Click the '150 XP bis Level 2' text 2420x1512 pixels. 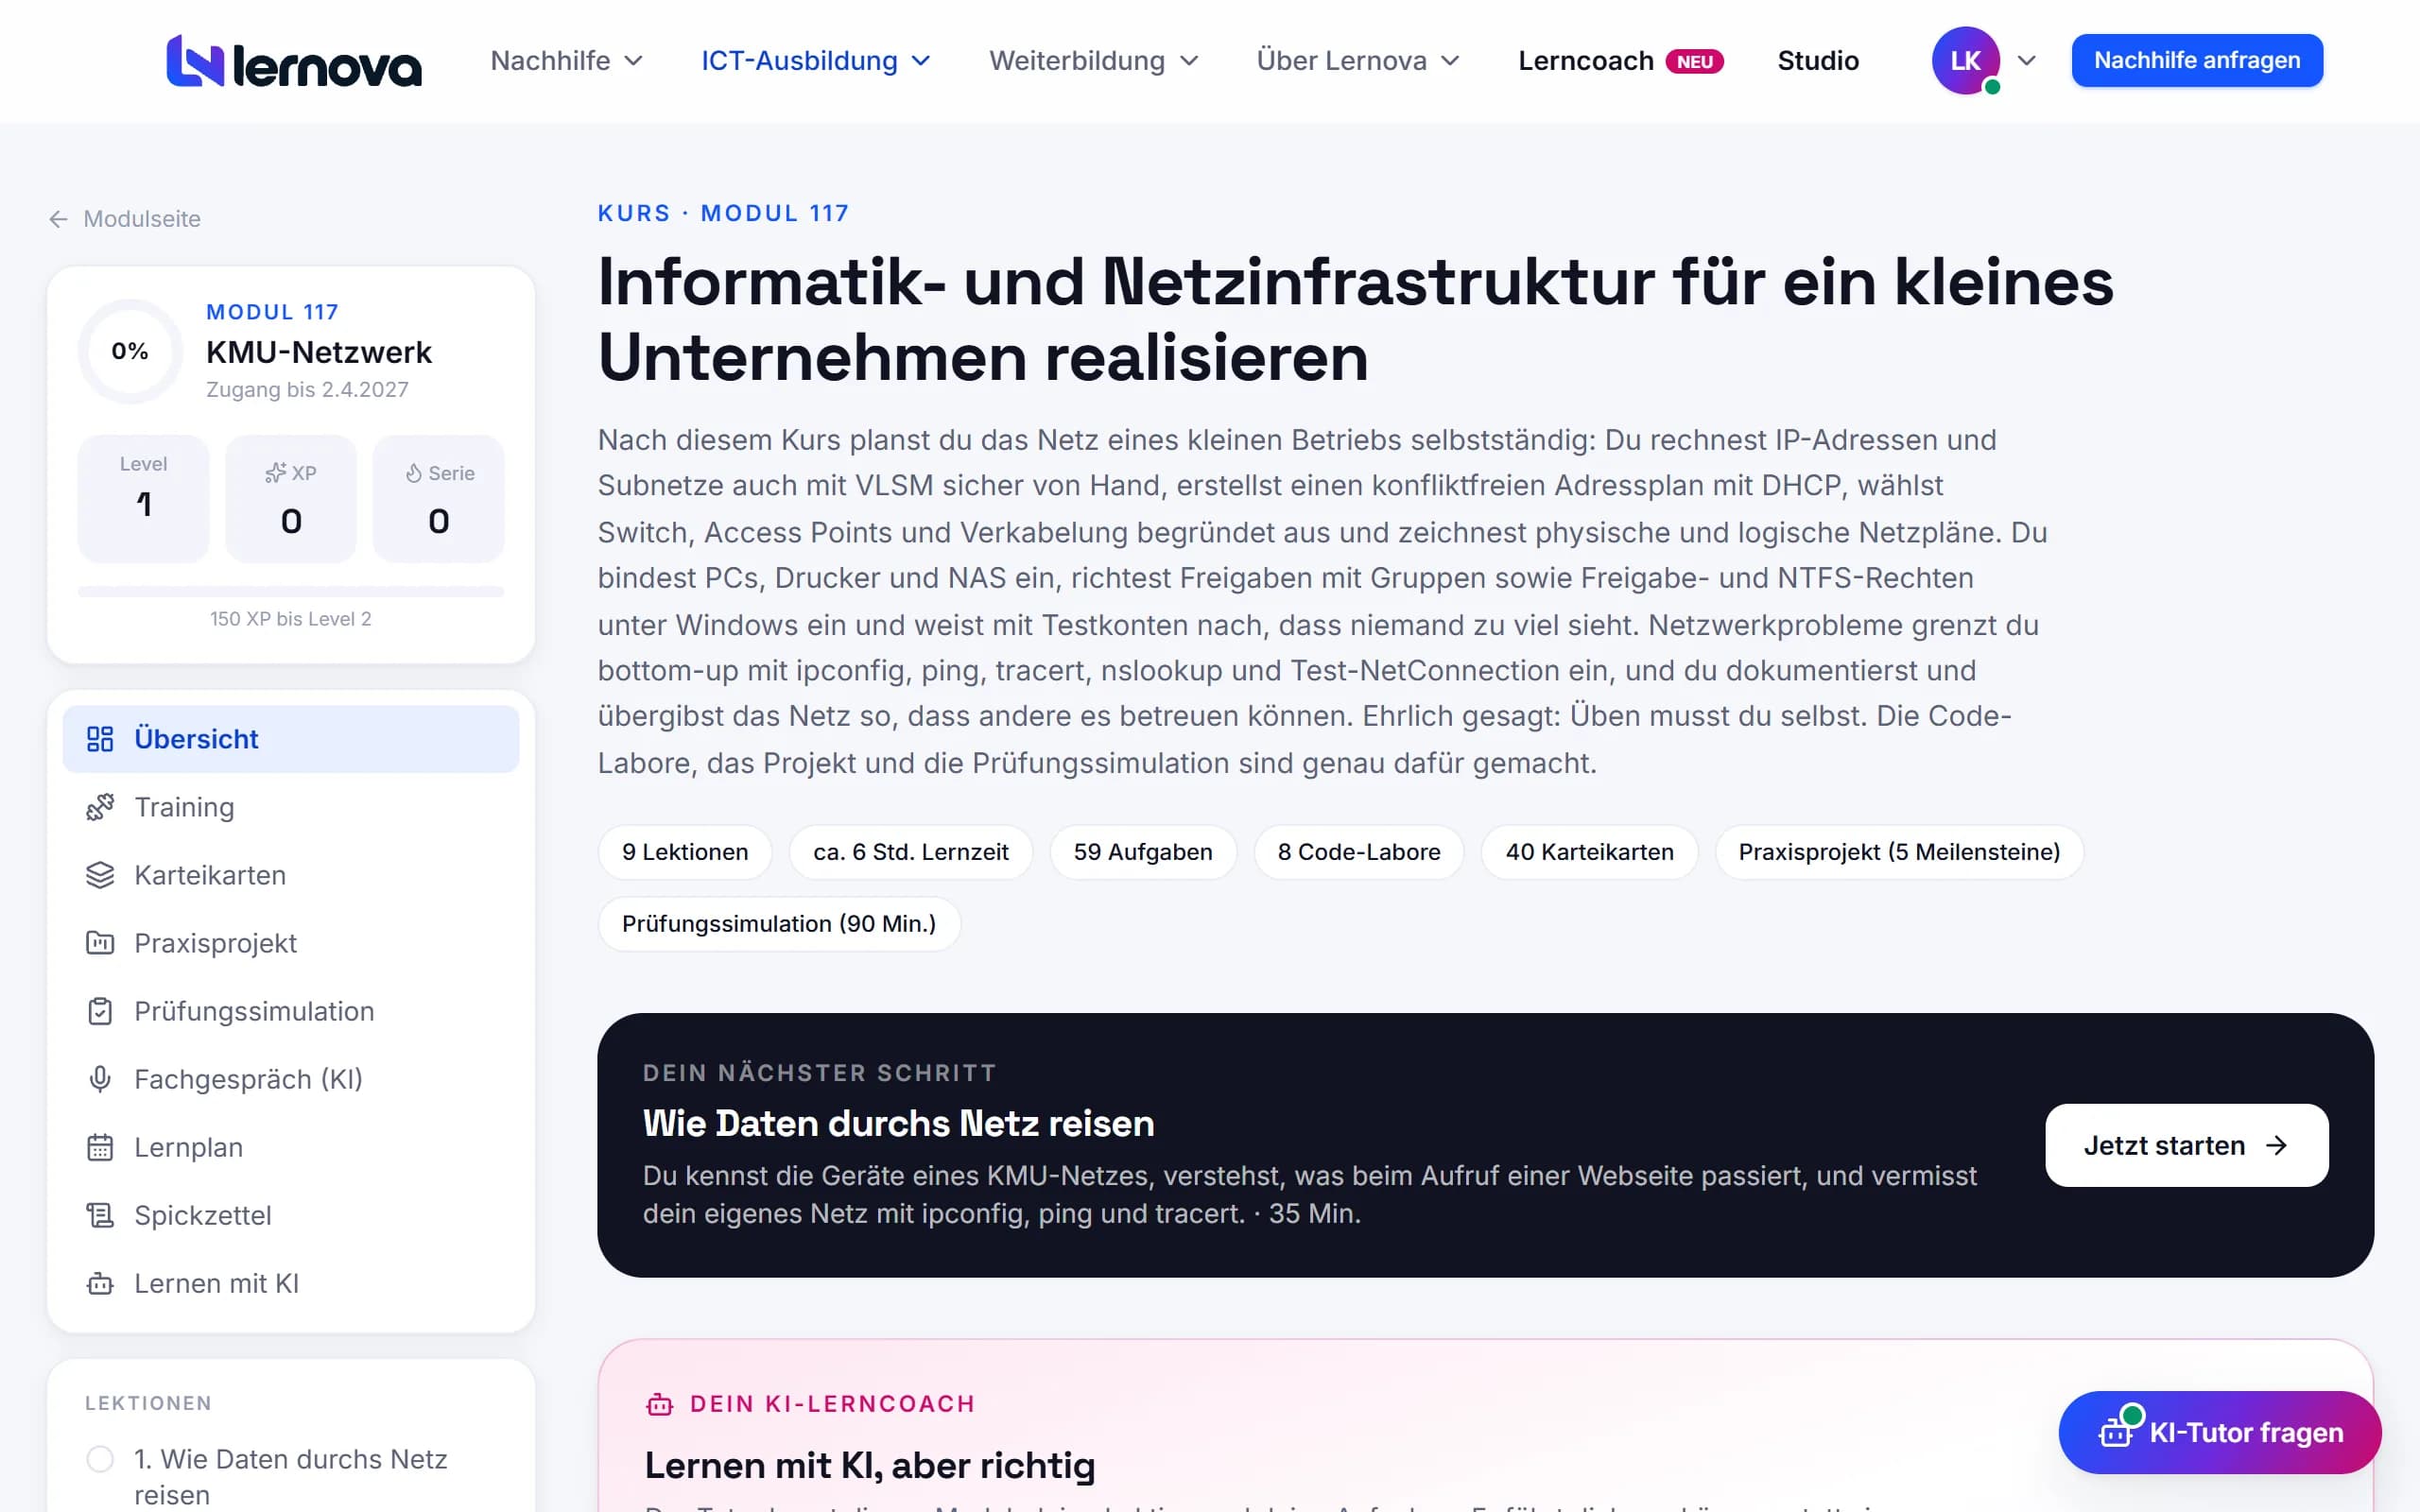point(291,619)
